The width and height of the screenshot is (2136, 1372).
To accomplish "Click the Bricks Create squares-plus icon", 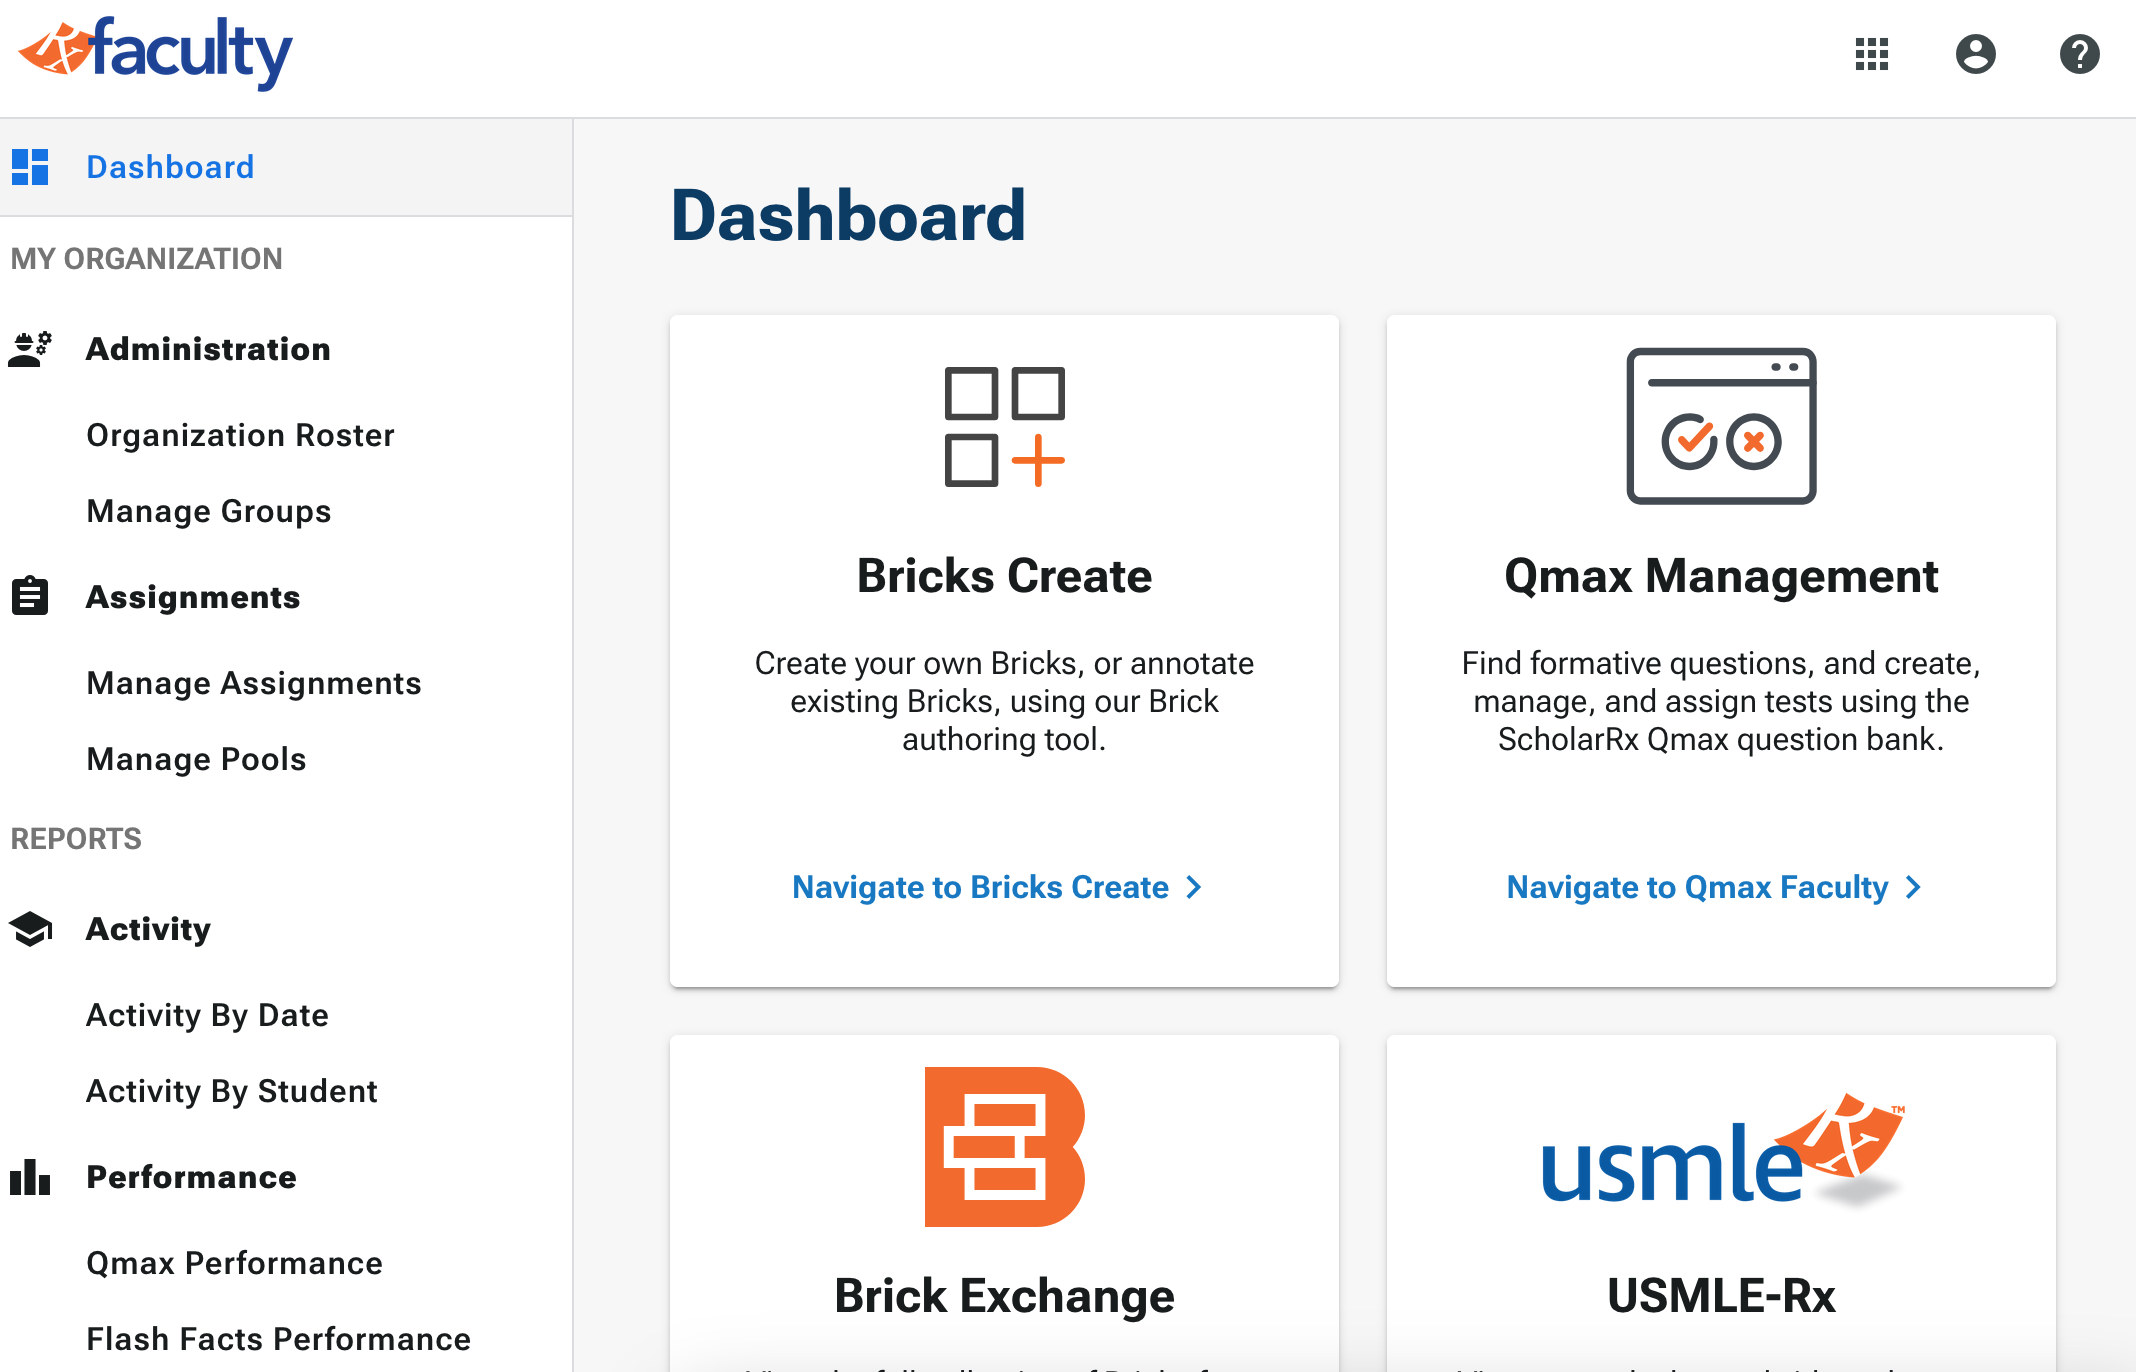I will 1004,427.
